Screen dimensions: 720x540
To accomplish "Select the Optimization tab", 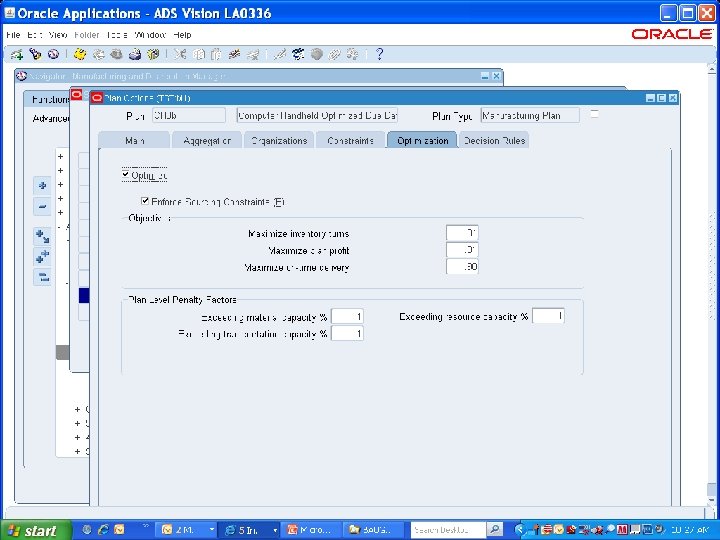I will 422,141.
